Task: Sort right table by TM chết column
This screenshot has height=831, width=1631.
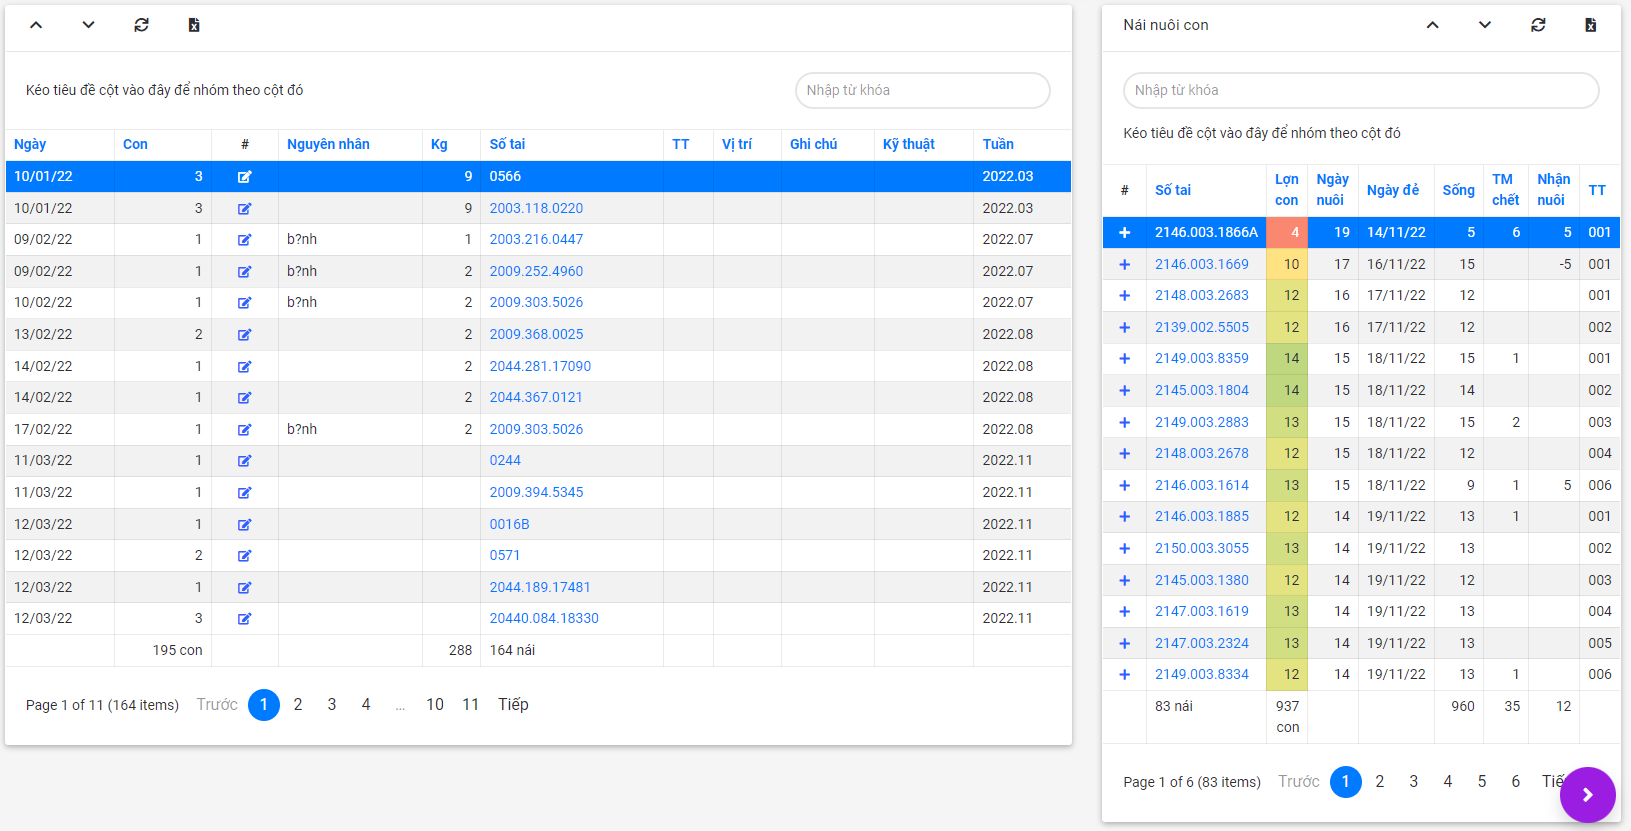Action: pos(1505,190)
